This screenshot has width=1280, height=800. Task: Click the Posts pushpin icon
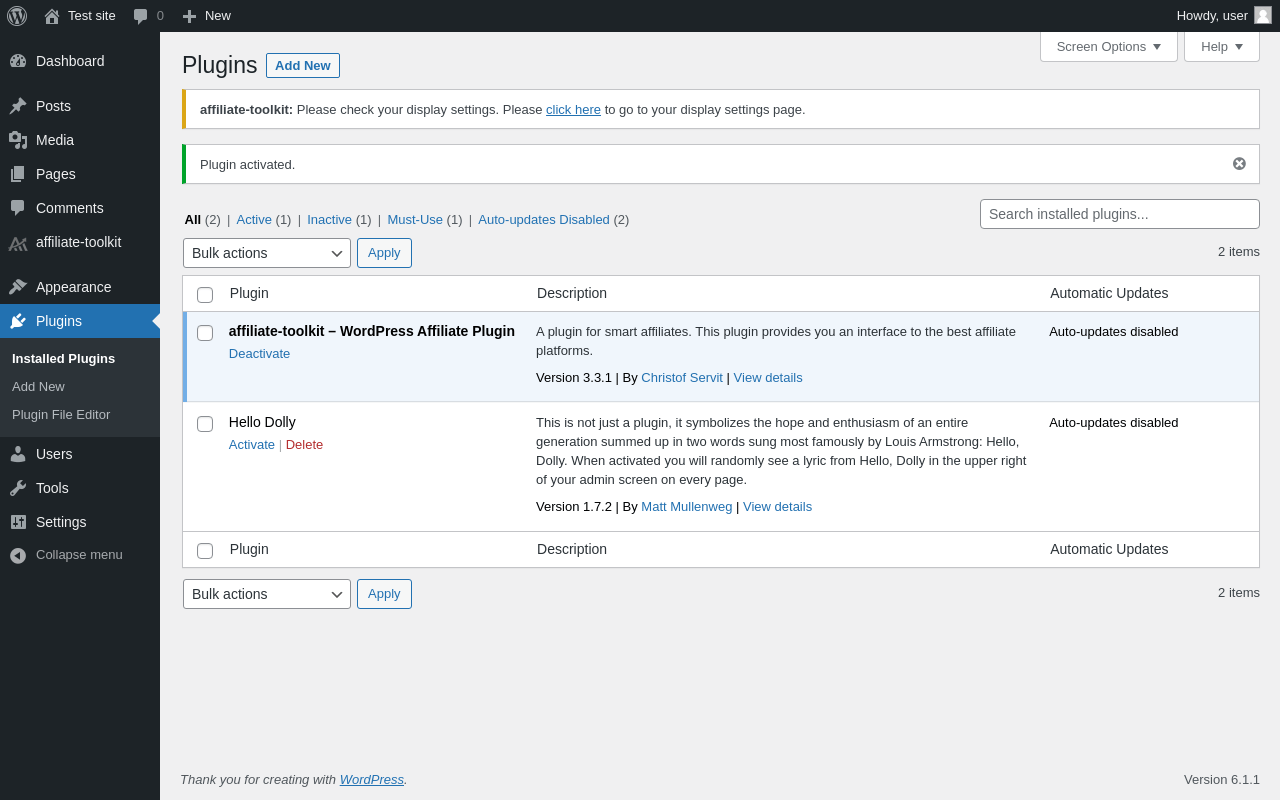pos(18,106)
